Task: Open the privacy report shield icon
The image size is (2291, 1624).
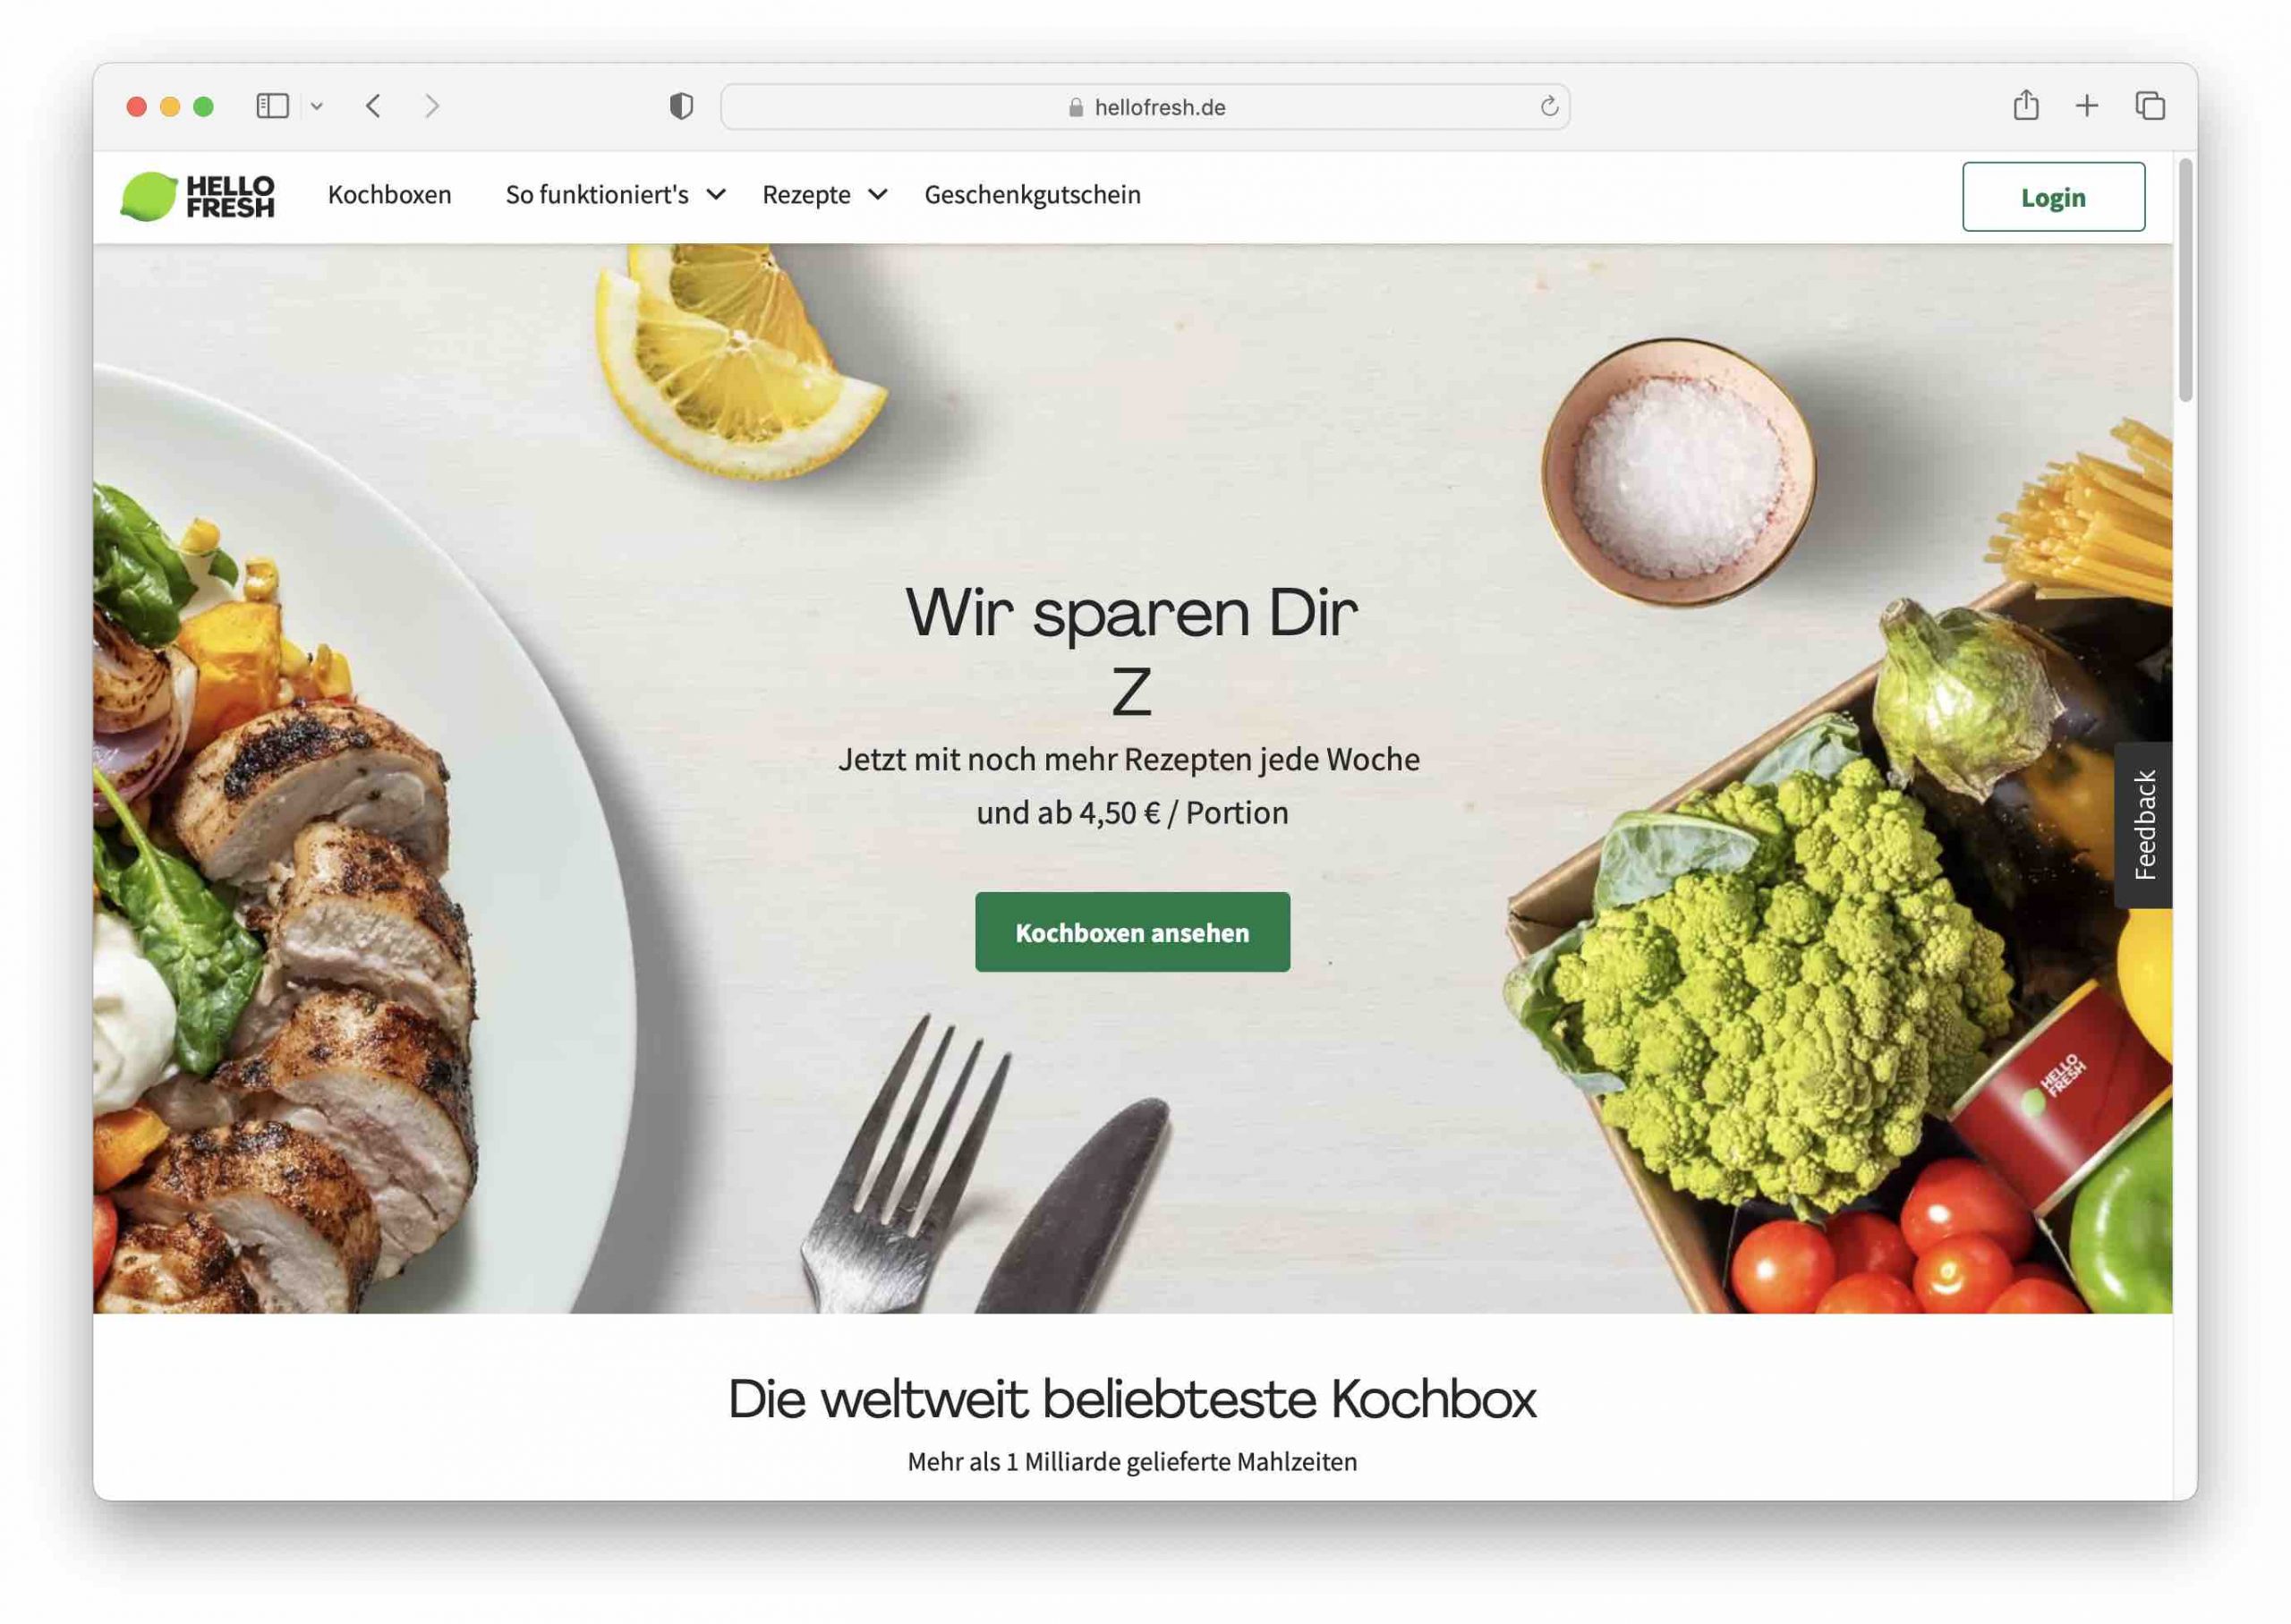Action: 681,106
